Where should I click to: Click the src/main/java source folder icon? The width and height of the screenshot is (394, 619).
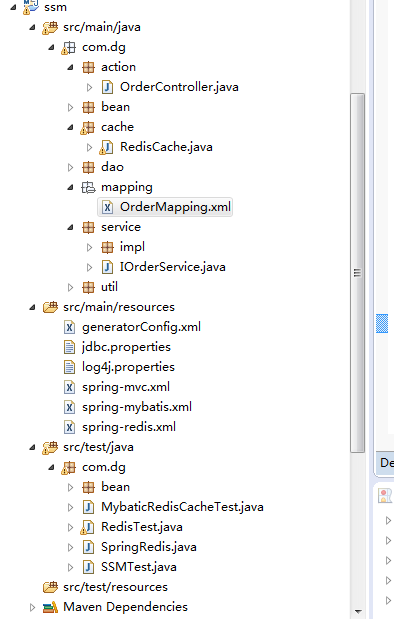coord(50,28)
